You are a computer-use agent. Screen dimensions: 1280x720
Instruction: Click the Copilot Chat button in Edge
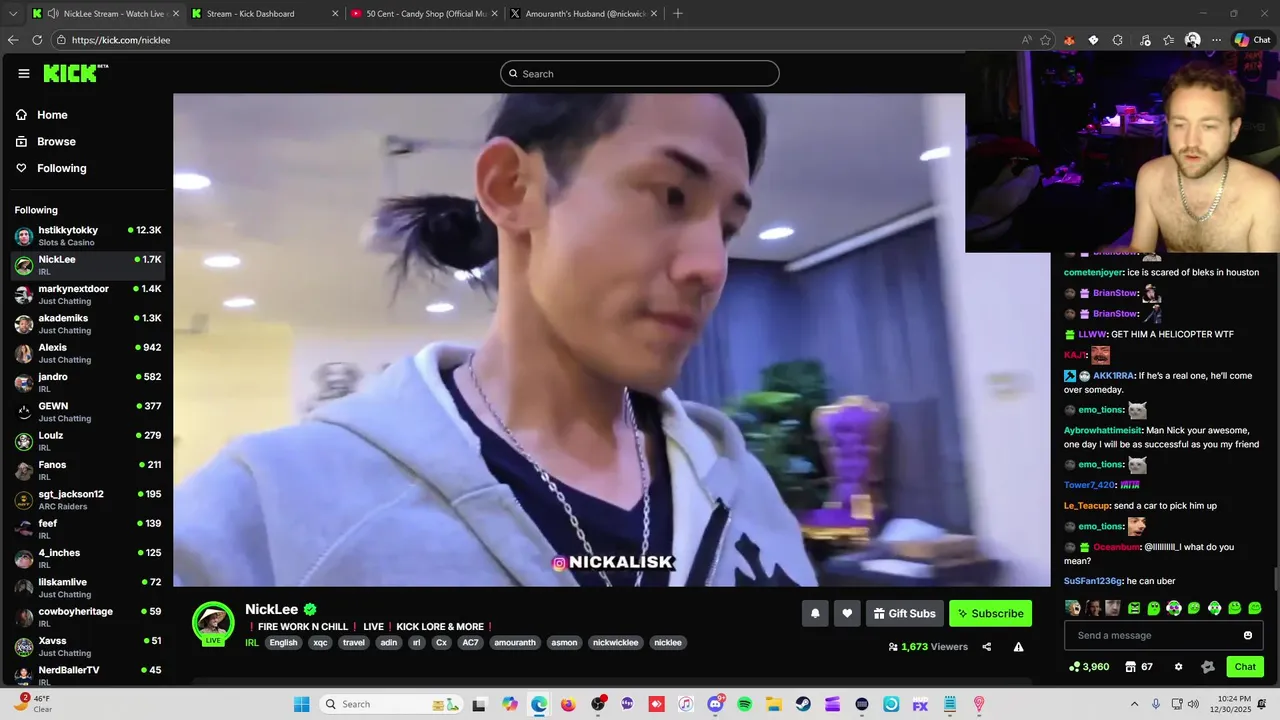click(1252, 40)
